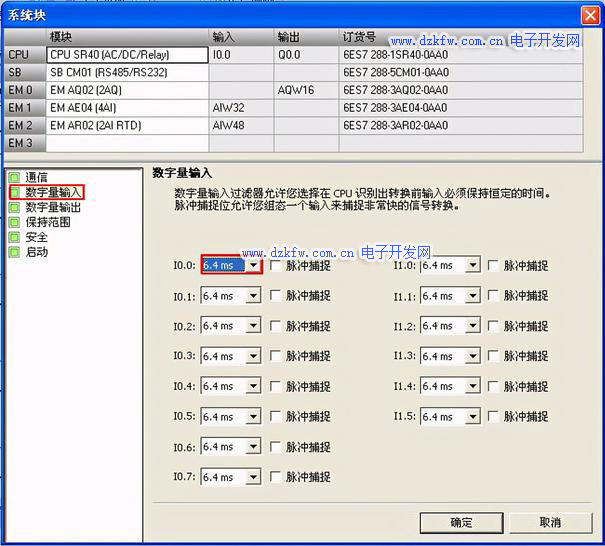Click the green icon beside 数字量输出
605x546 pixels.
coord(14,207)
